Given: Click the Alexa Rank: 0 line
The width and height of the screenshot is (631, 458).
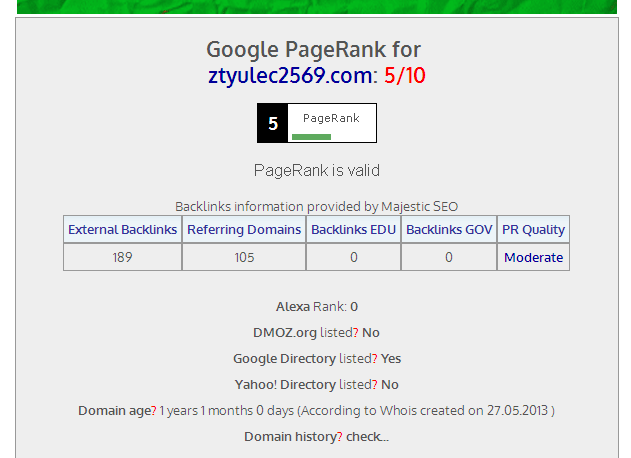Looking at the screenshot, I should [x=317, y=307].
